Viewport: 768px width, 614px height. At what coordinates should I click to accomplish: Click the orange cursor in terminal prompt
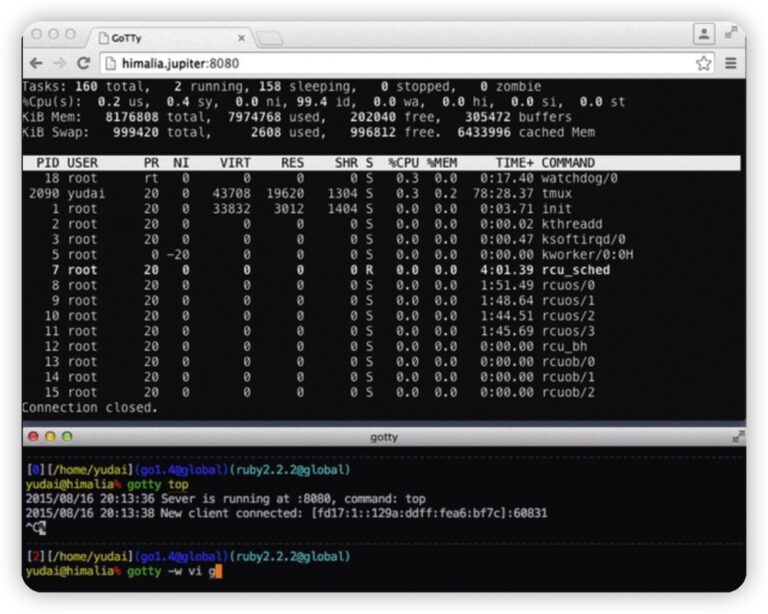[216, 571]
